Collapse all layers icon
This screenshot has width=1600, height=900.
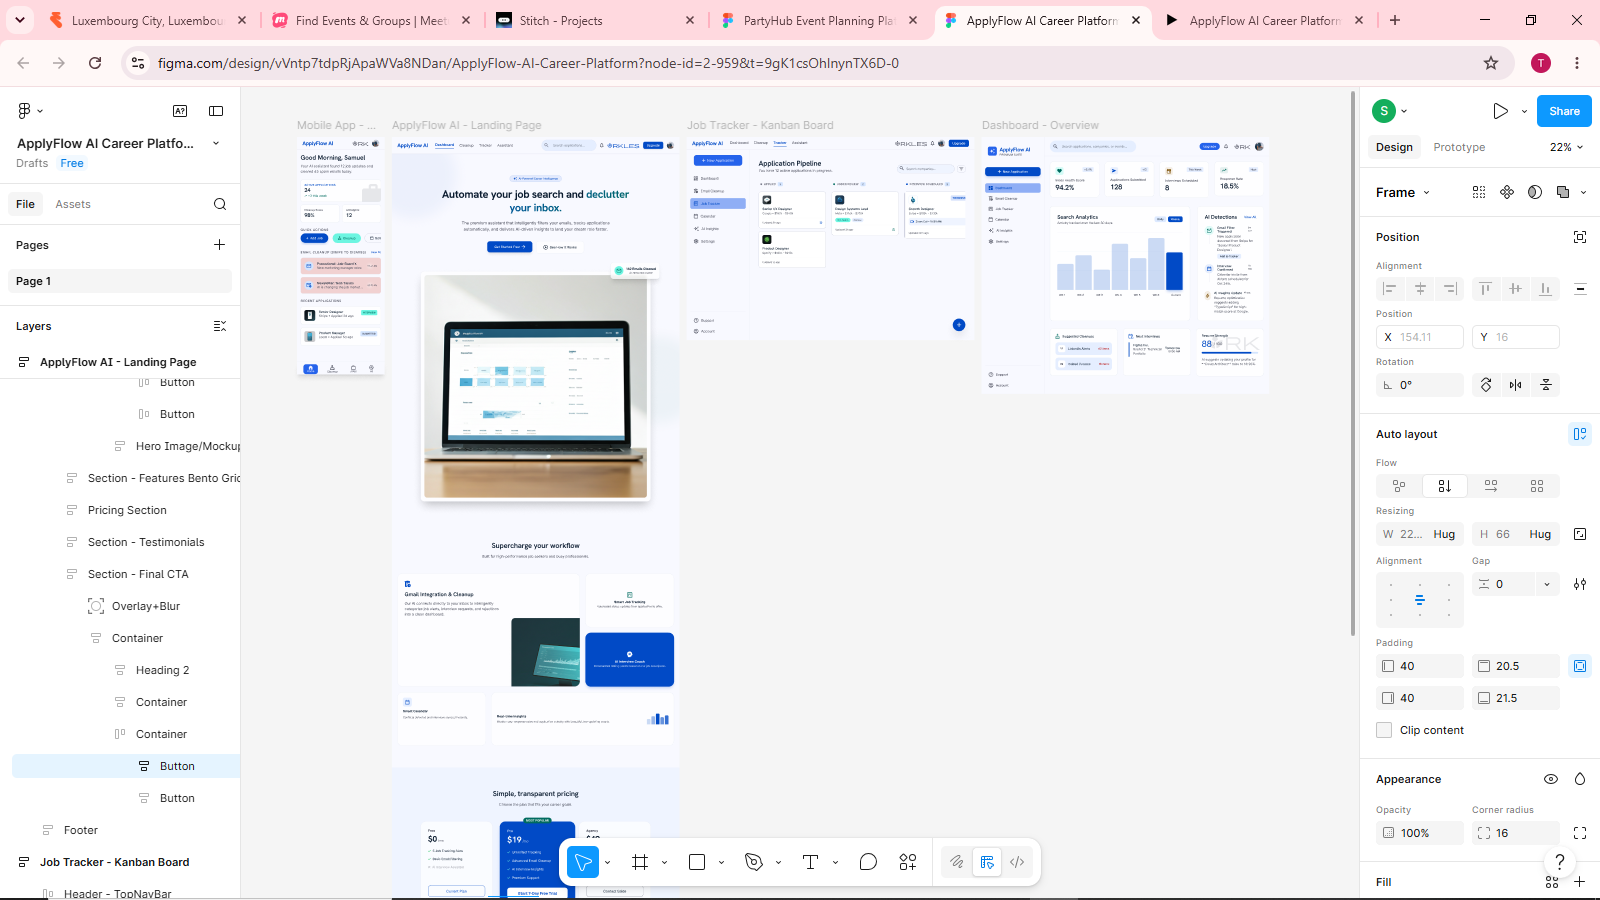pos(220,326)
